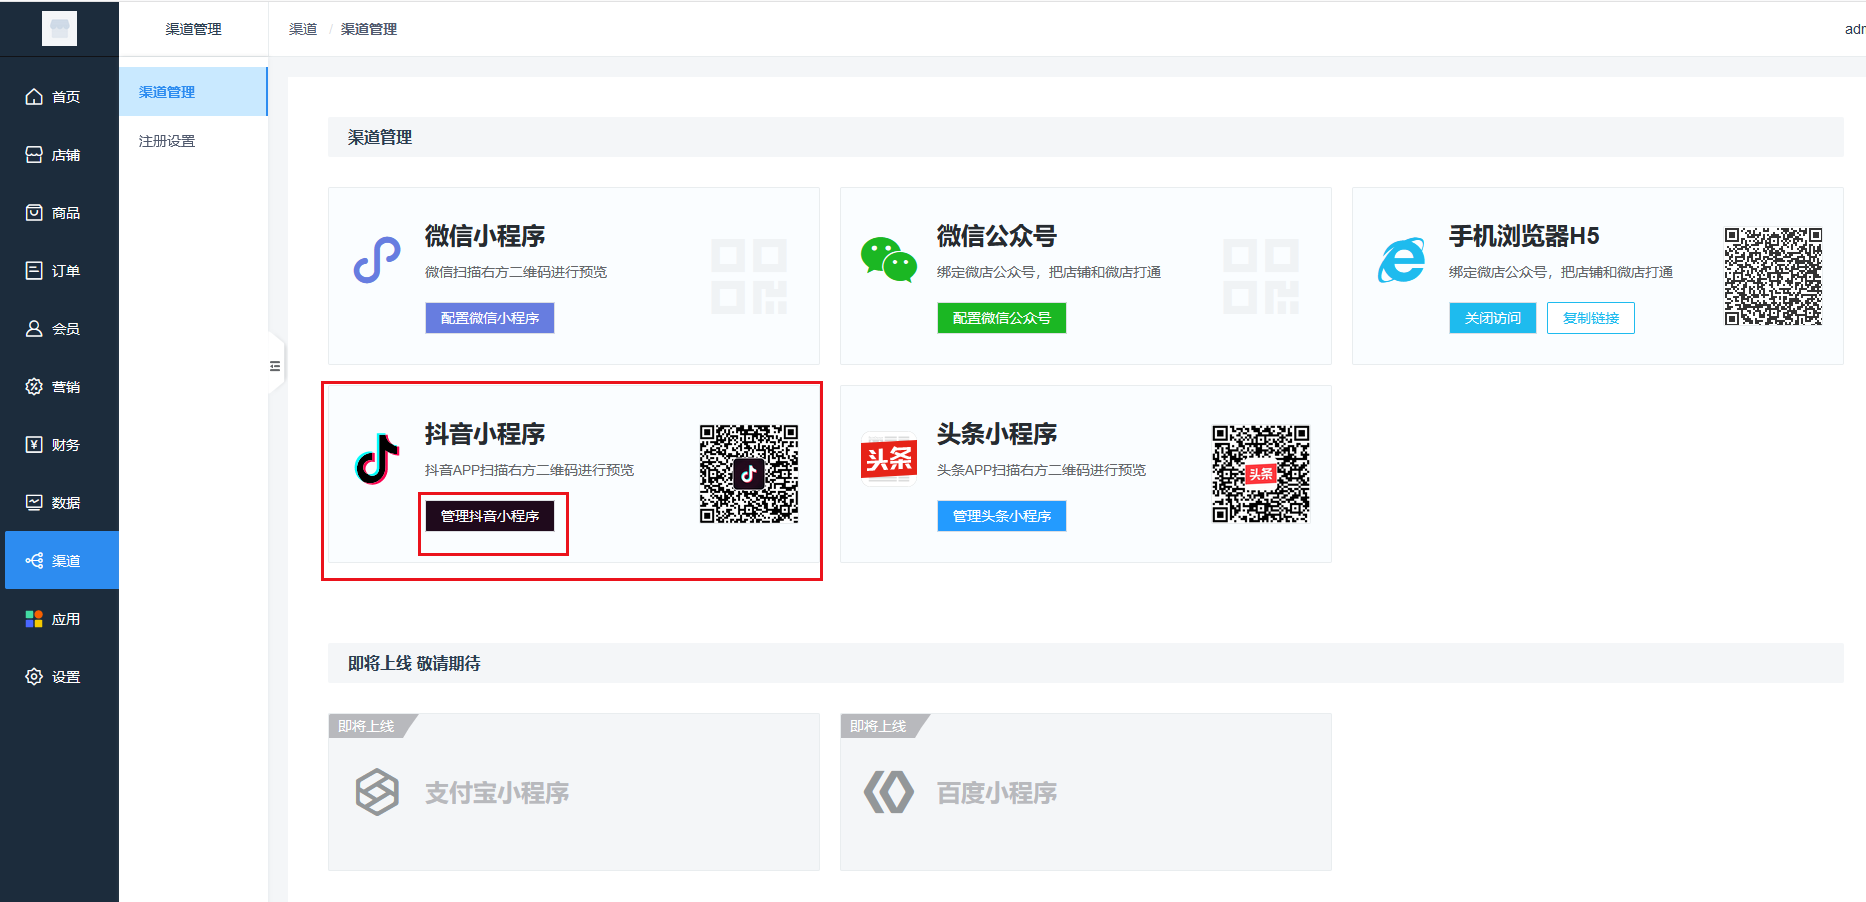1866x902 pixels.
Task: Click the red Toutiao (头条) logo icon
Action: point(888,459)
